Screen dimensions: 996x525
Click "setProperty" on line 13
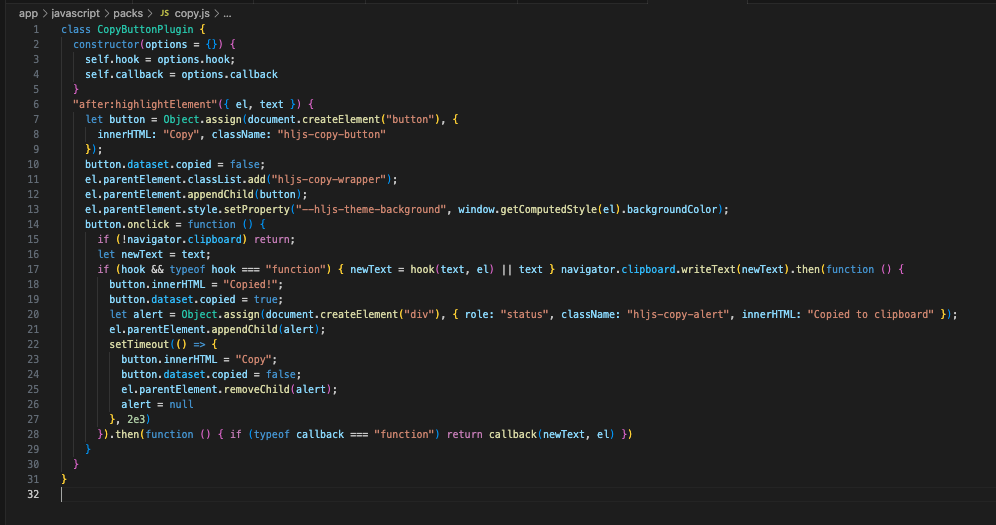(x=256, y=209)
